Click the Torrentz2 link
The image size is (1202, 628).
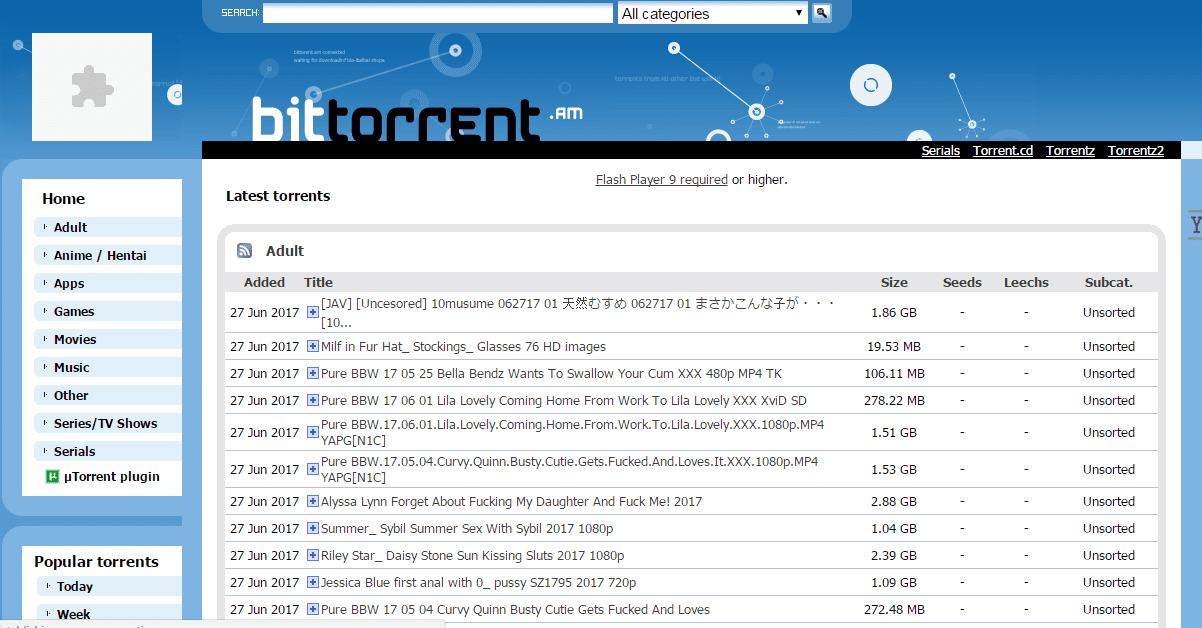1136,151
